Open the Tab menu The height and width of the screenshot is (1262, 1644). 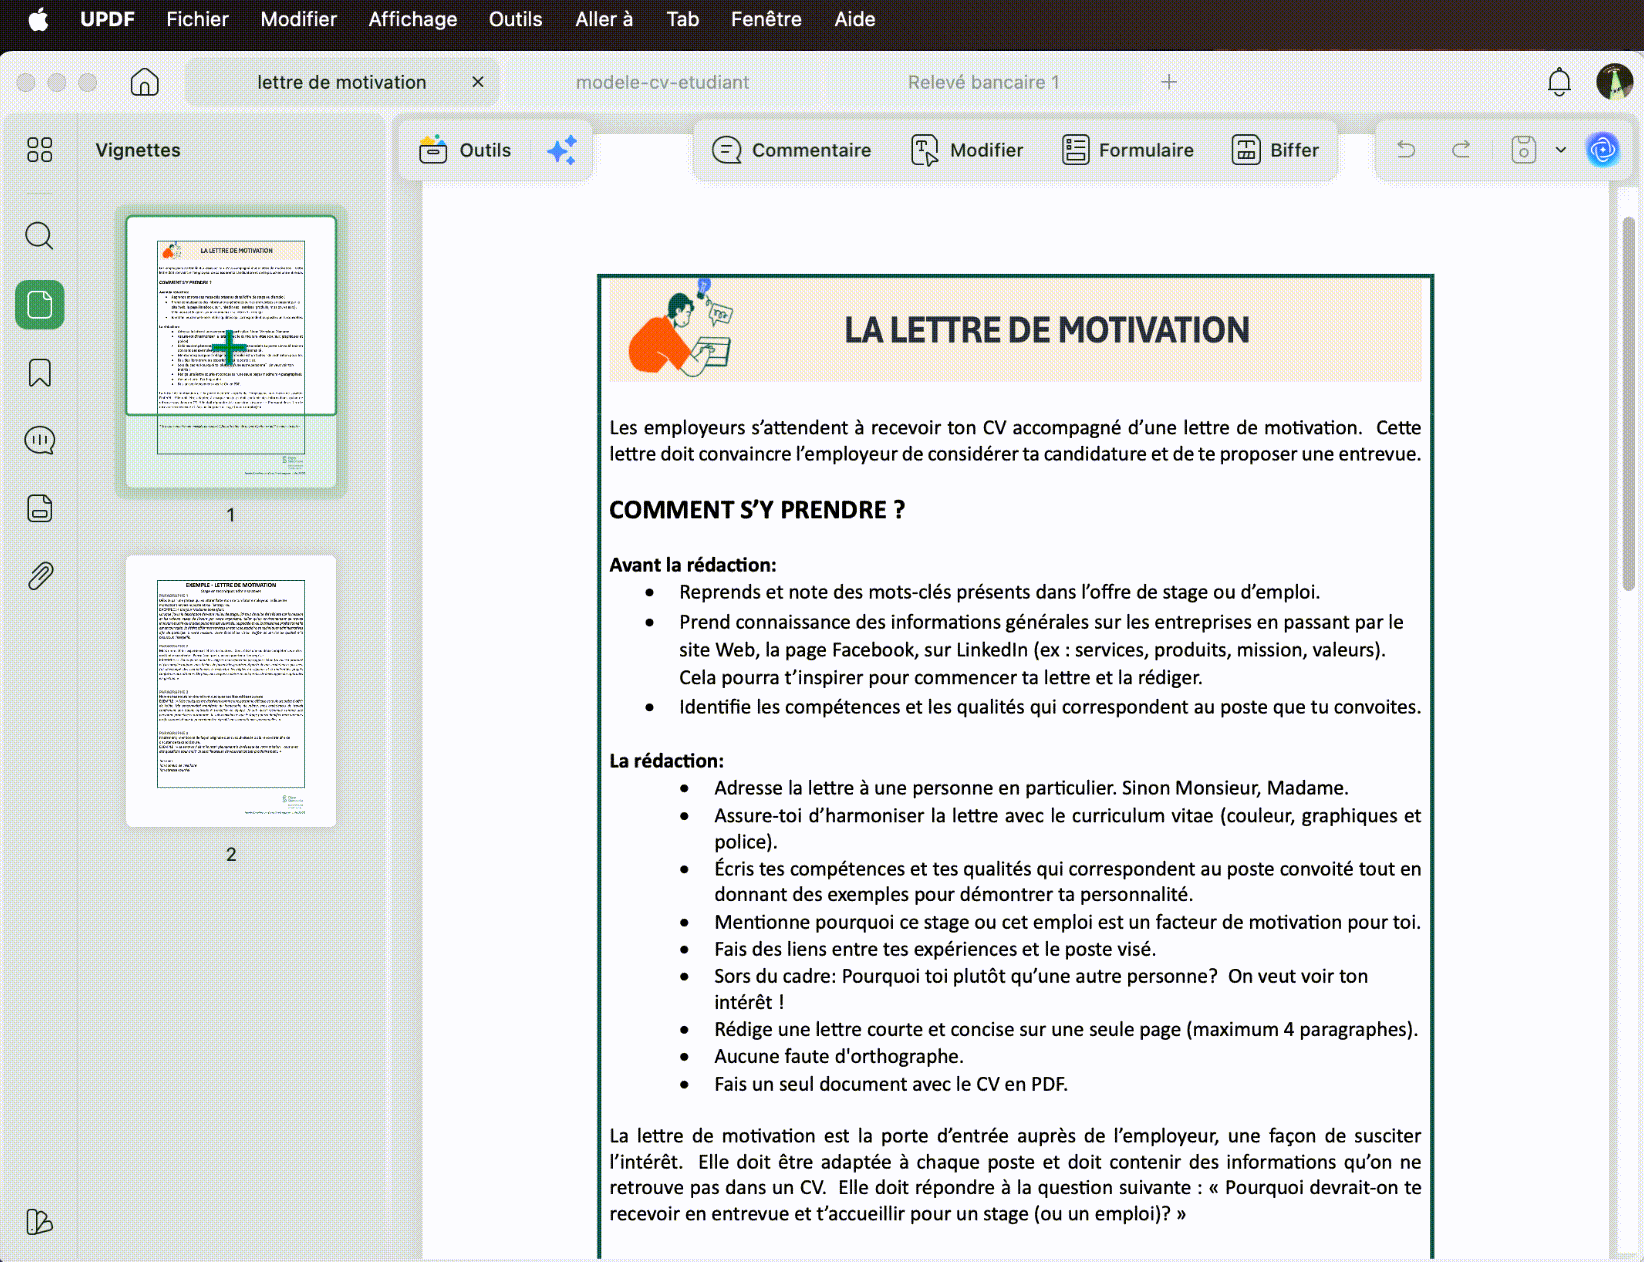[x=682, y=19]
